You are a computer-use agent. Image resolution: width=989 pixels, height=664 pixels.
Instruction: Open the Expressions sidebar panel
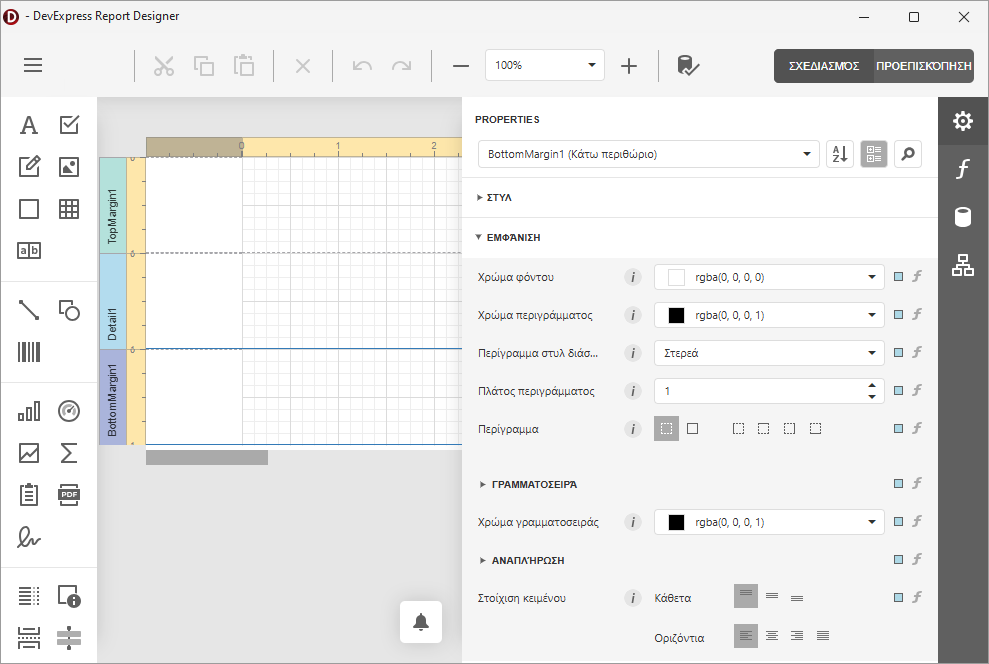[961, 169]
